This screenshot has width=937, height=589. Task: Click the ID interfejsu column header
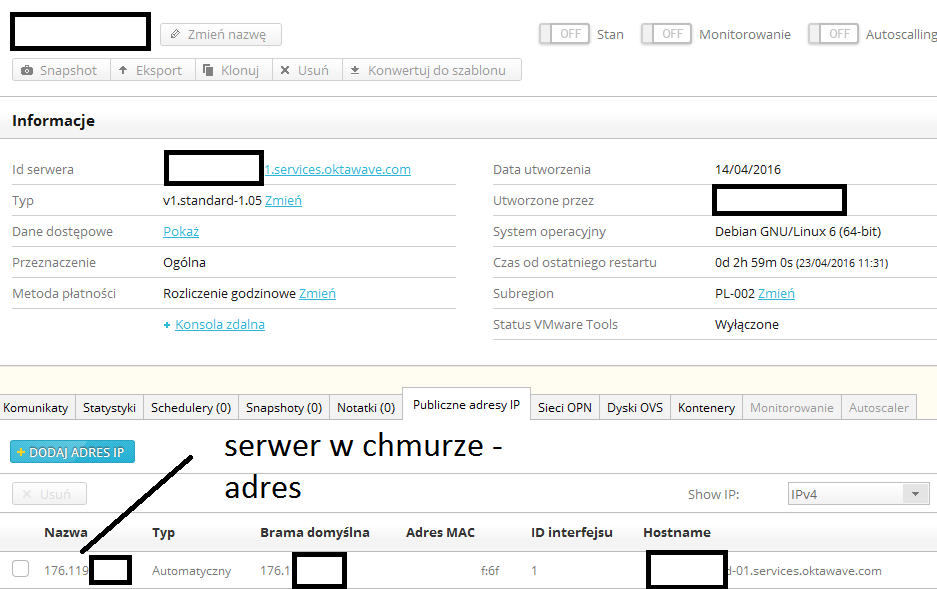coord(572,533)
